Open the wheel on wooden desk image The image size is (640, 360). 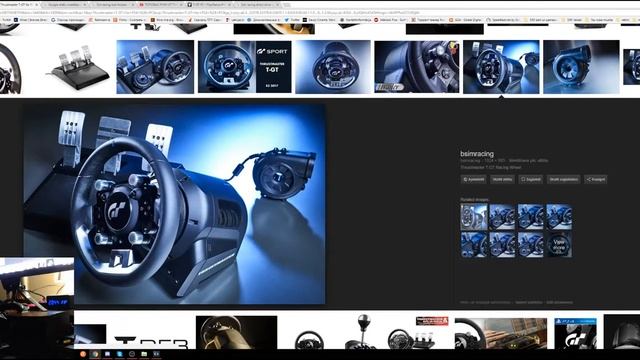pyautogui.click(x=501, y=333)
